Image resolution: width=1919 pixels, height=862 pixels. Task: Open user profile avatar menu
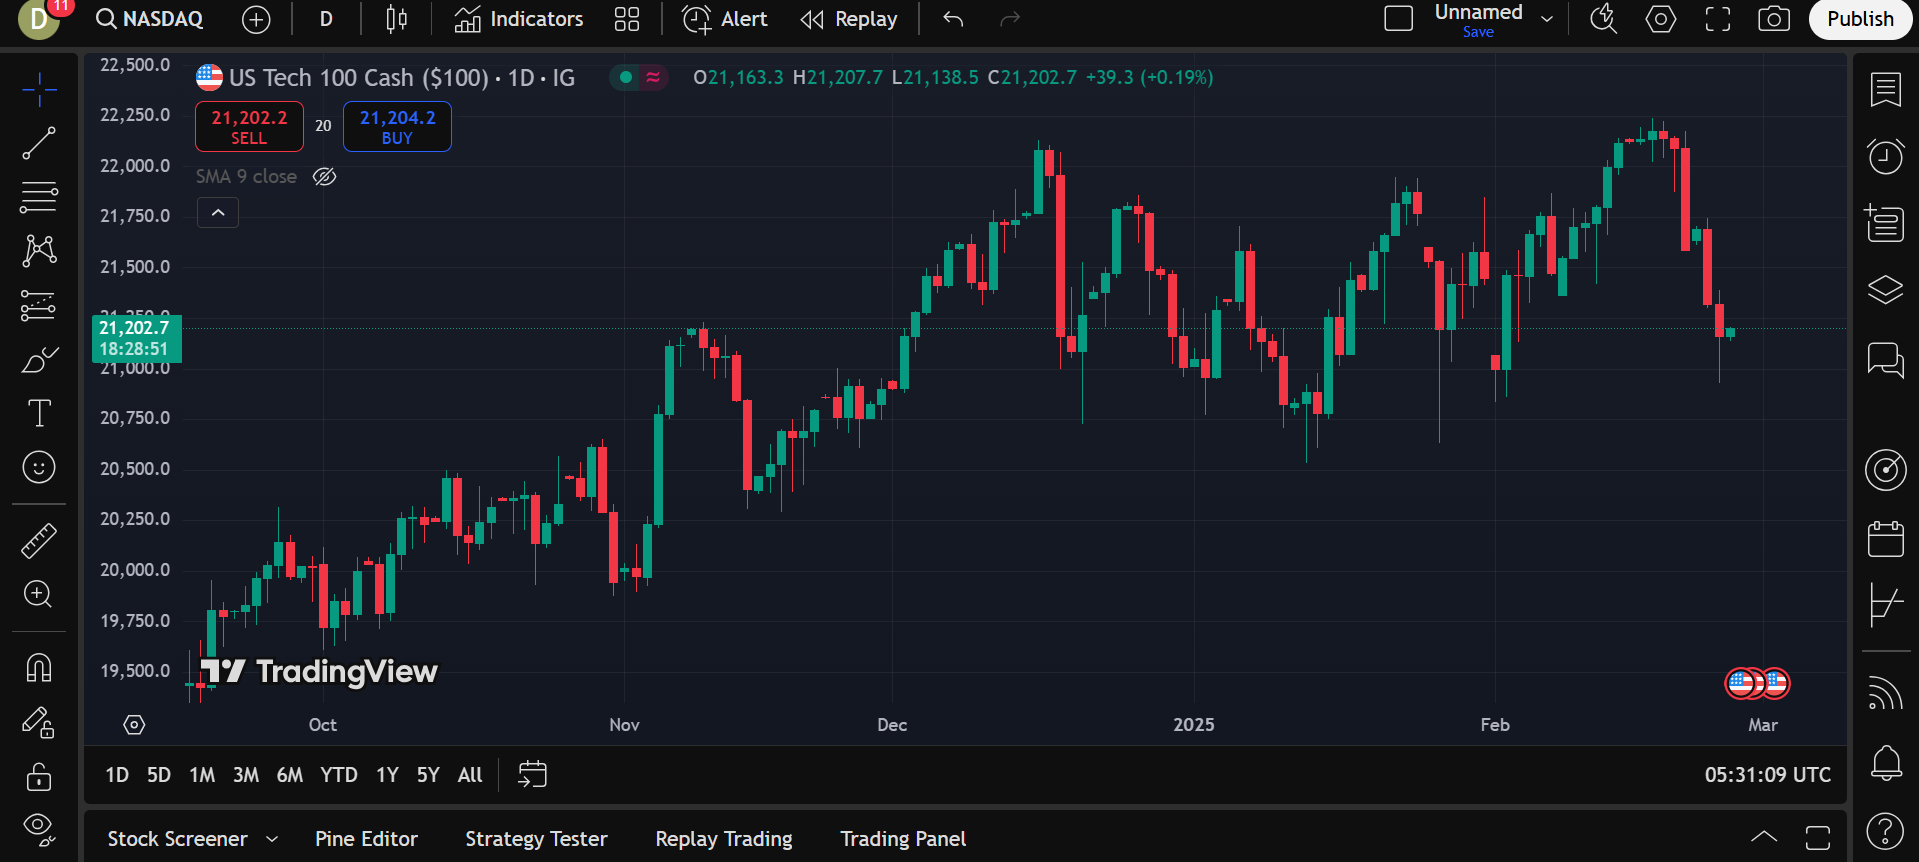39,19
